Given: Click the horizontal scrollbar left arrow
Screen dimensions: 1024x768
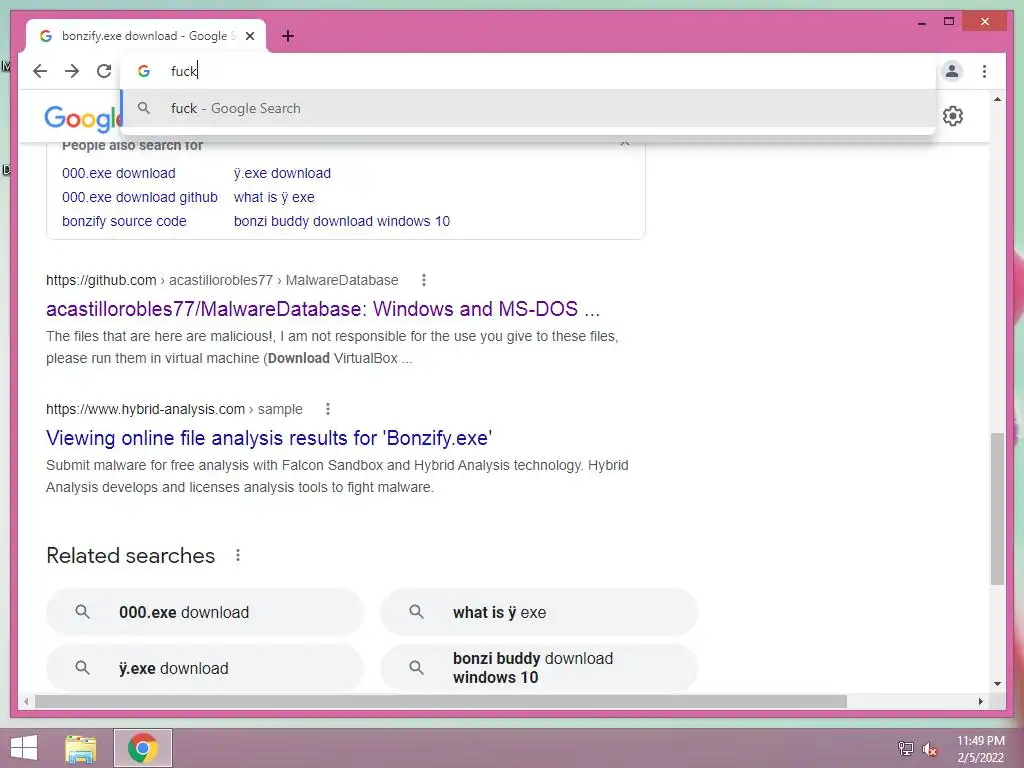Looking at the screenshot, I should pos(26,701).
